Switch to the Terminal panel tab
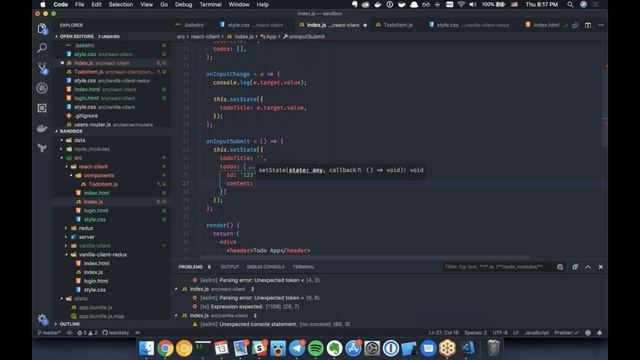 303,267
